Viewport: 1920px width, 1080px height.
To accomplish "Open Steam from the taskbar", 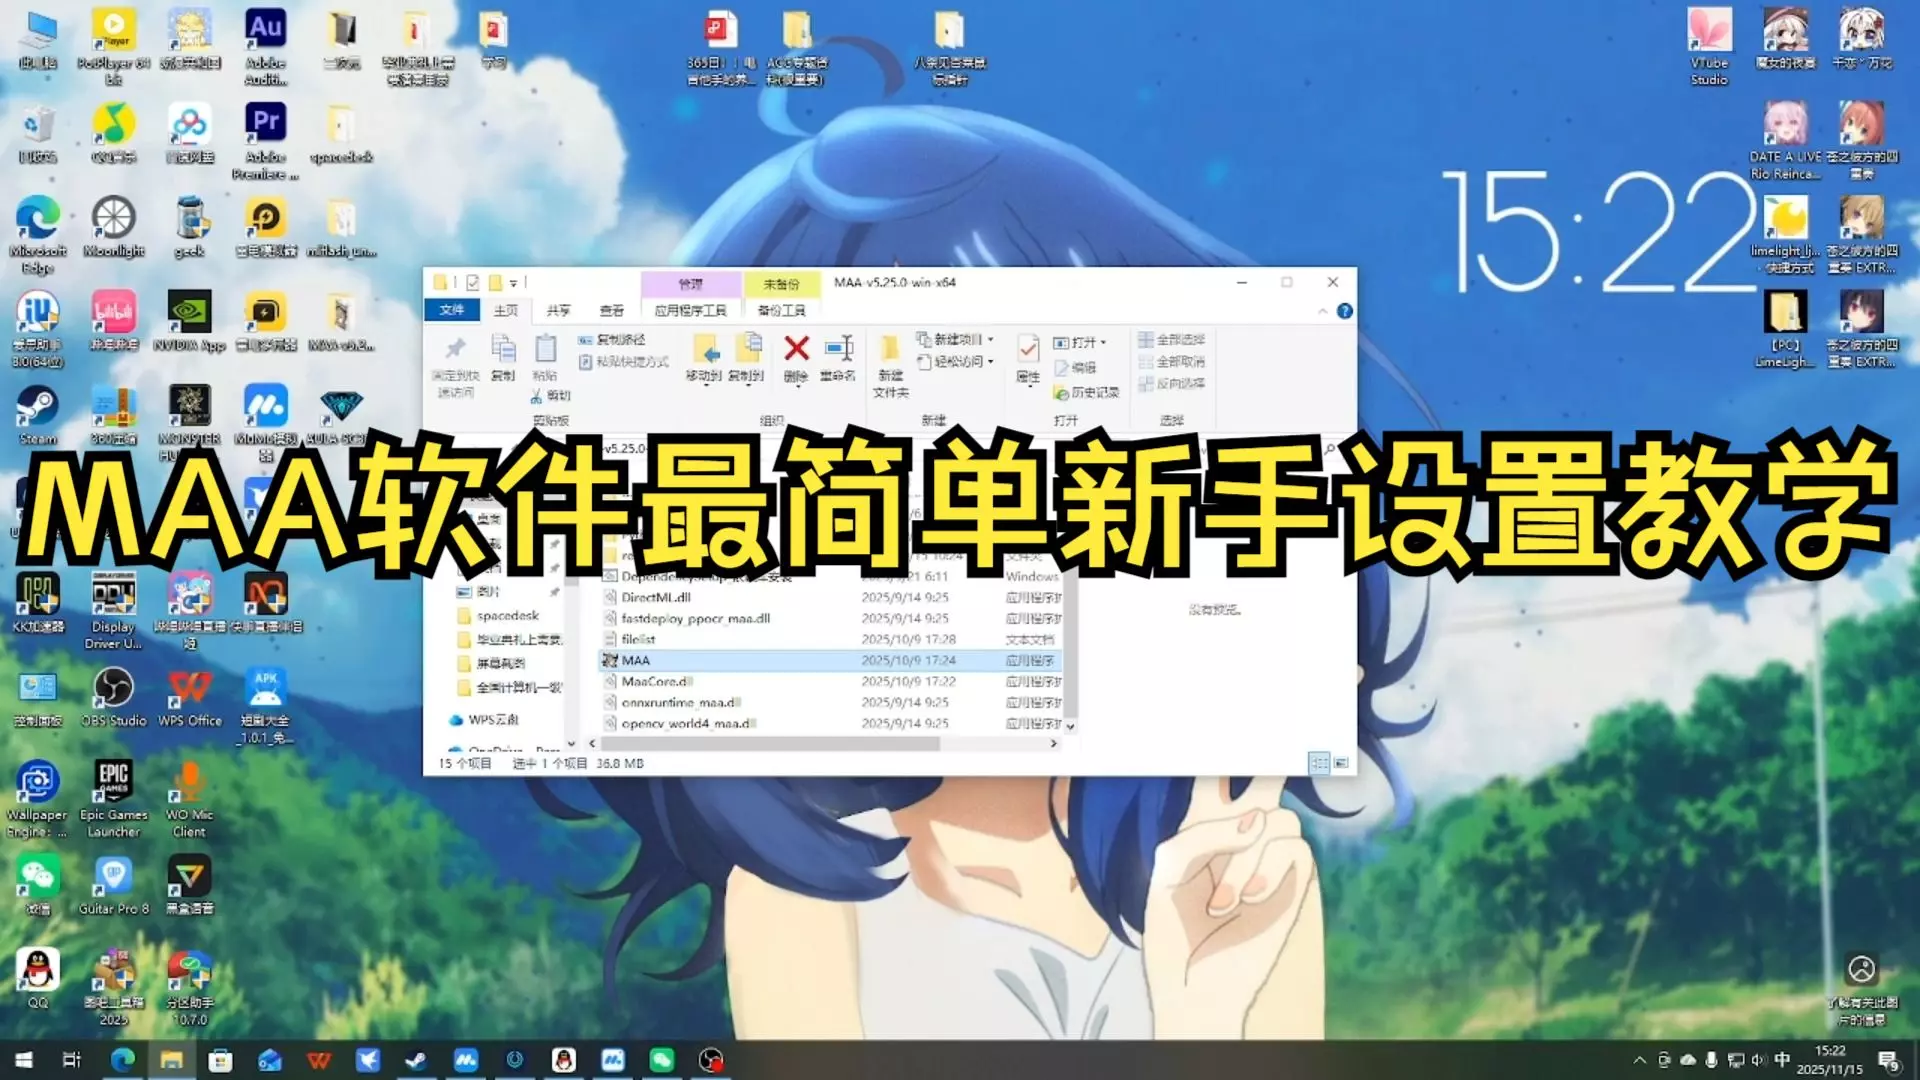I will (416, 1060).
